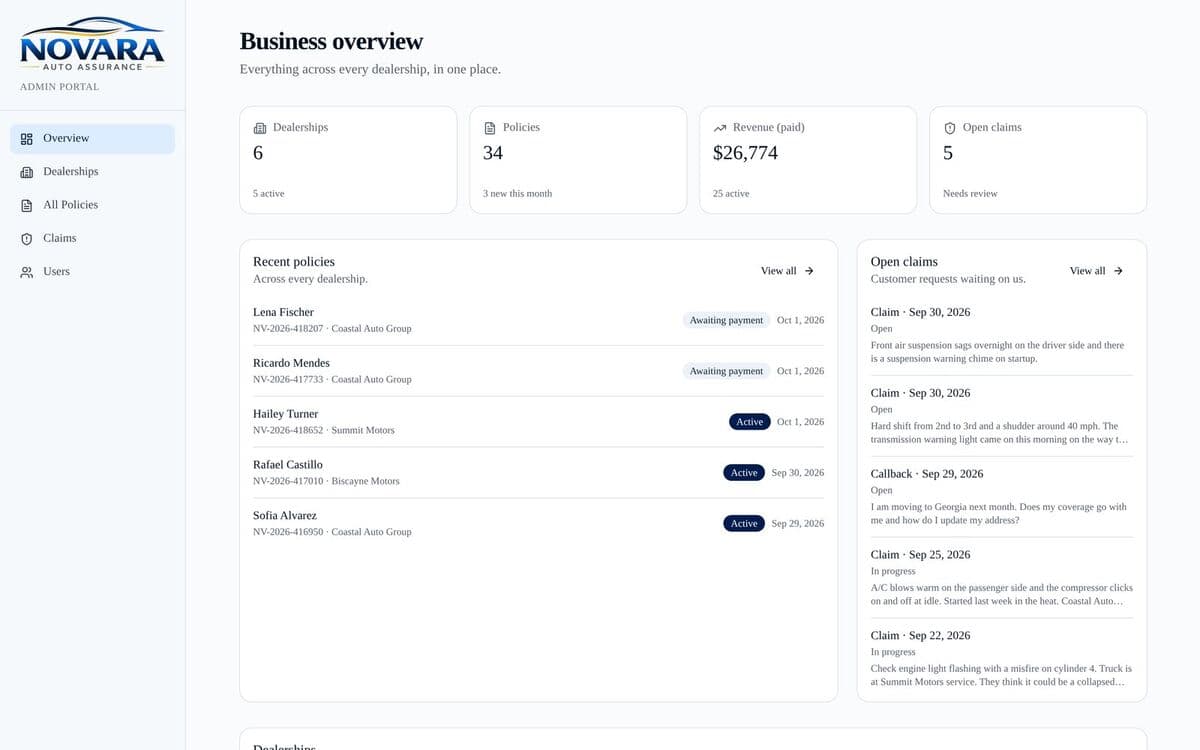Click the ADMIN PORTAL label
The image size is (1200, 750).
tap(60, 87)
